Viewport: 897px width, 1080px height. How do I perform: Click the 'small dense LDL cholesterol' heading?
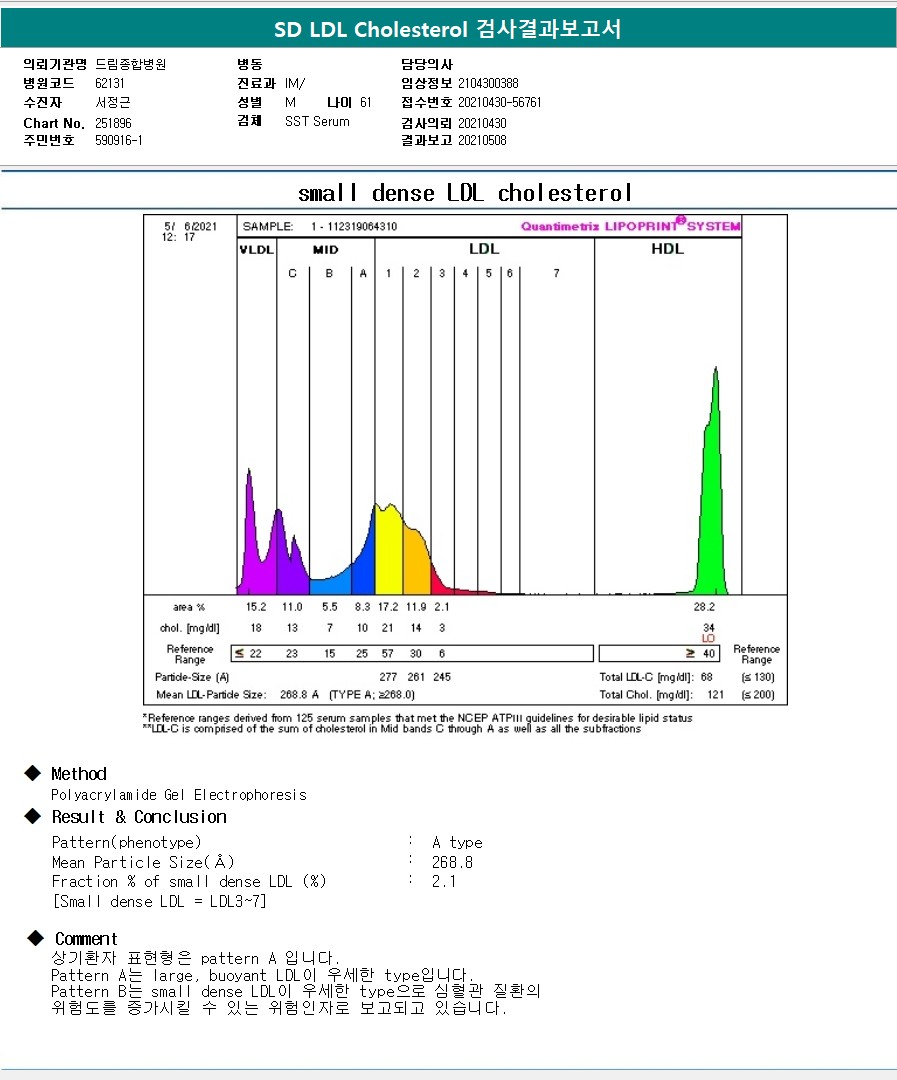tap(465, 192)
